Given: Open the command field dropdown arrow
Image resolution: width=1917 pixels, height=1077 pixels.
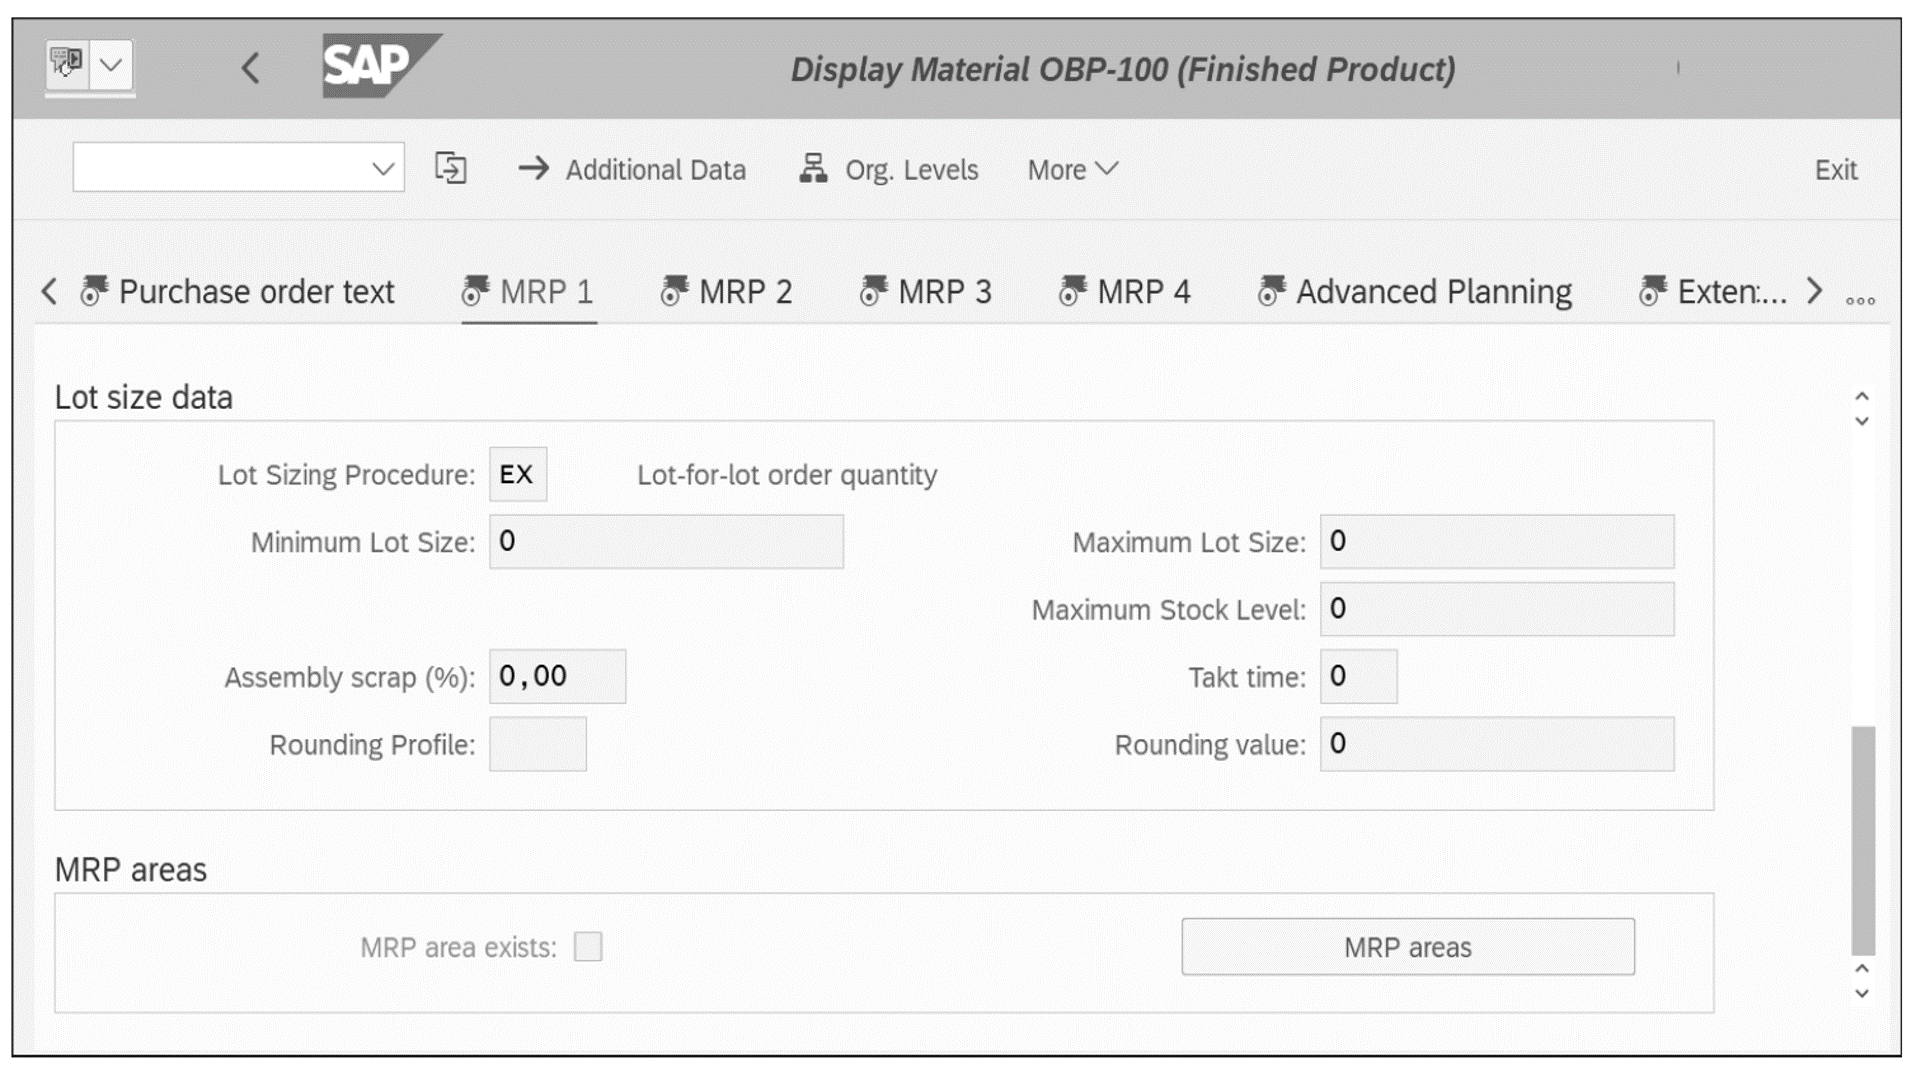Looking at the screenshot, I should 383,169.
